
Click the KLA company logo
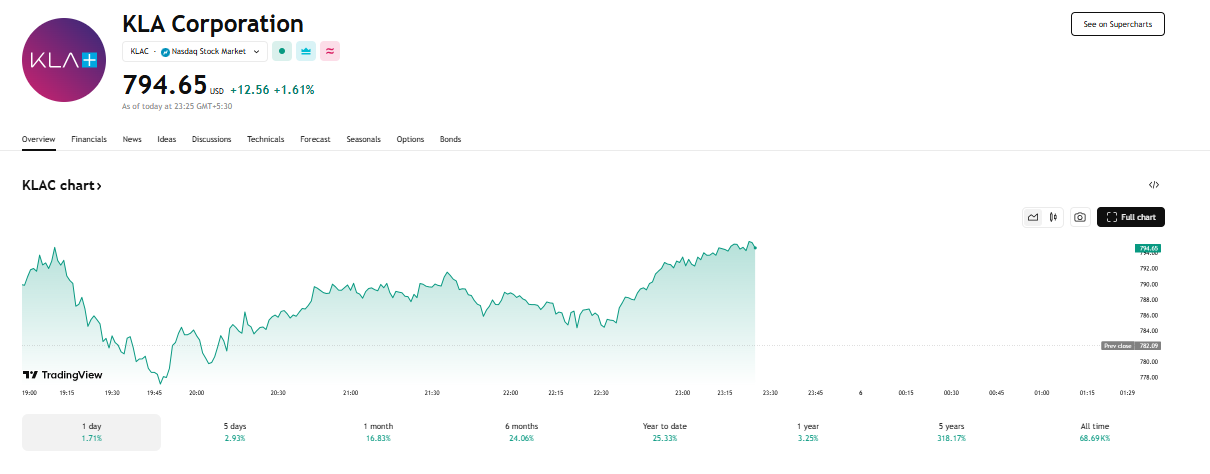pos(63,60)
